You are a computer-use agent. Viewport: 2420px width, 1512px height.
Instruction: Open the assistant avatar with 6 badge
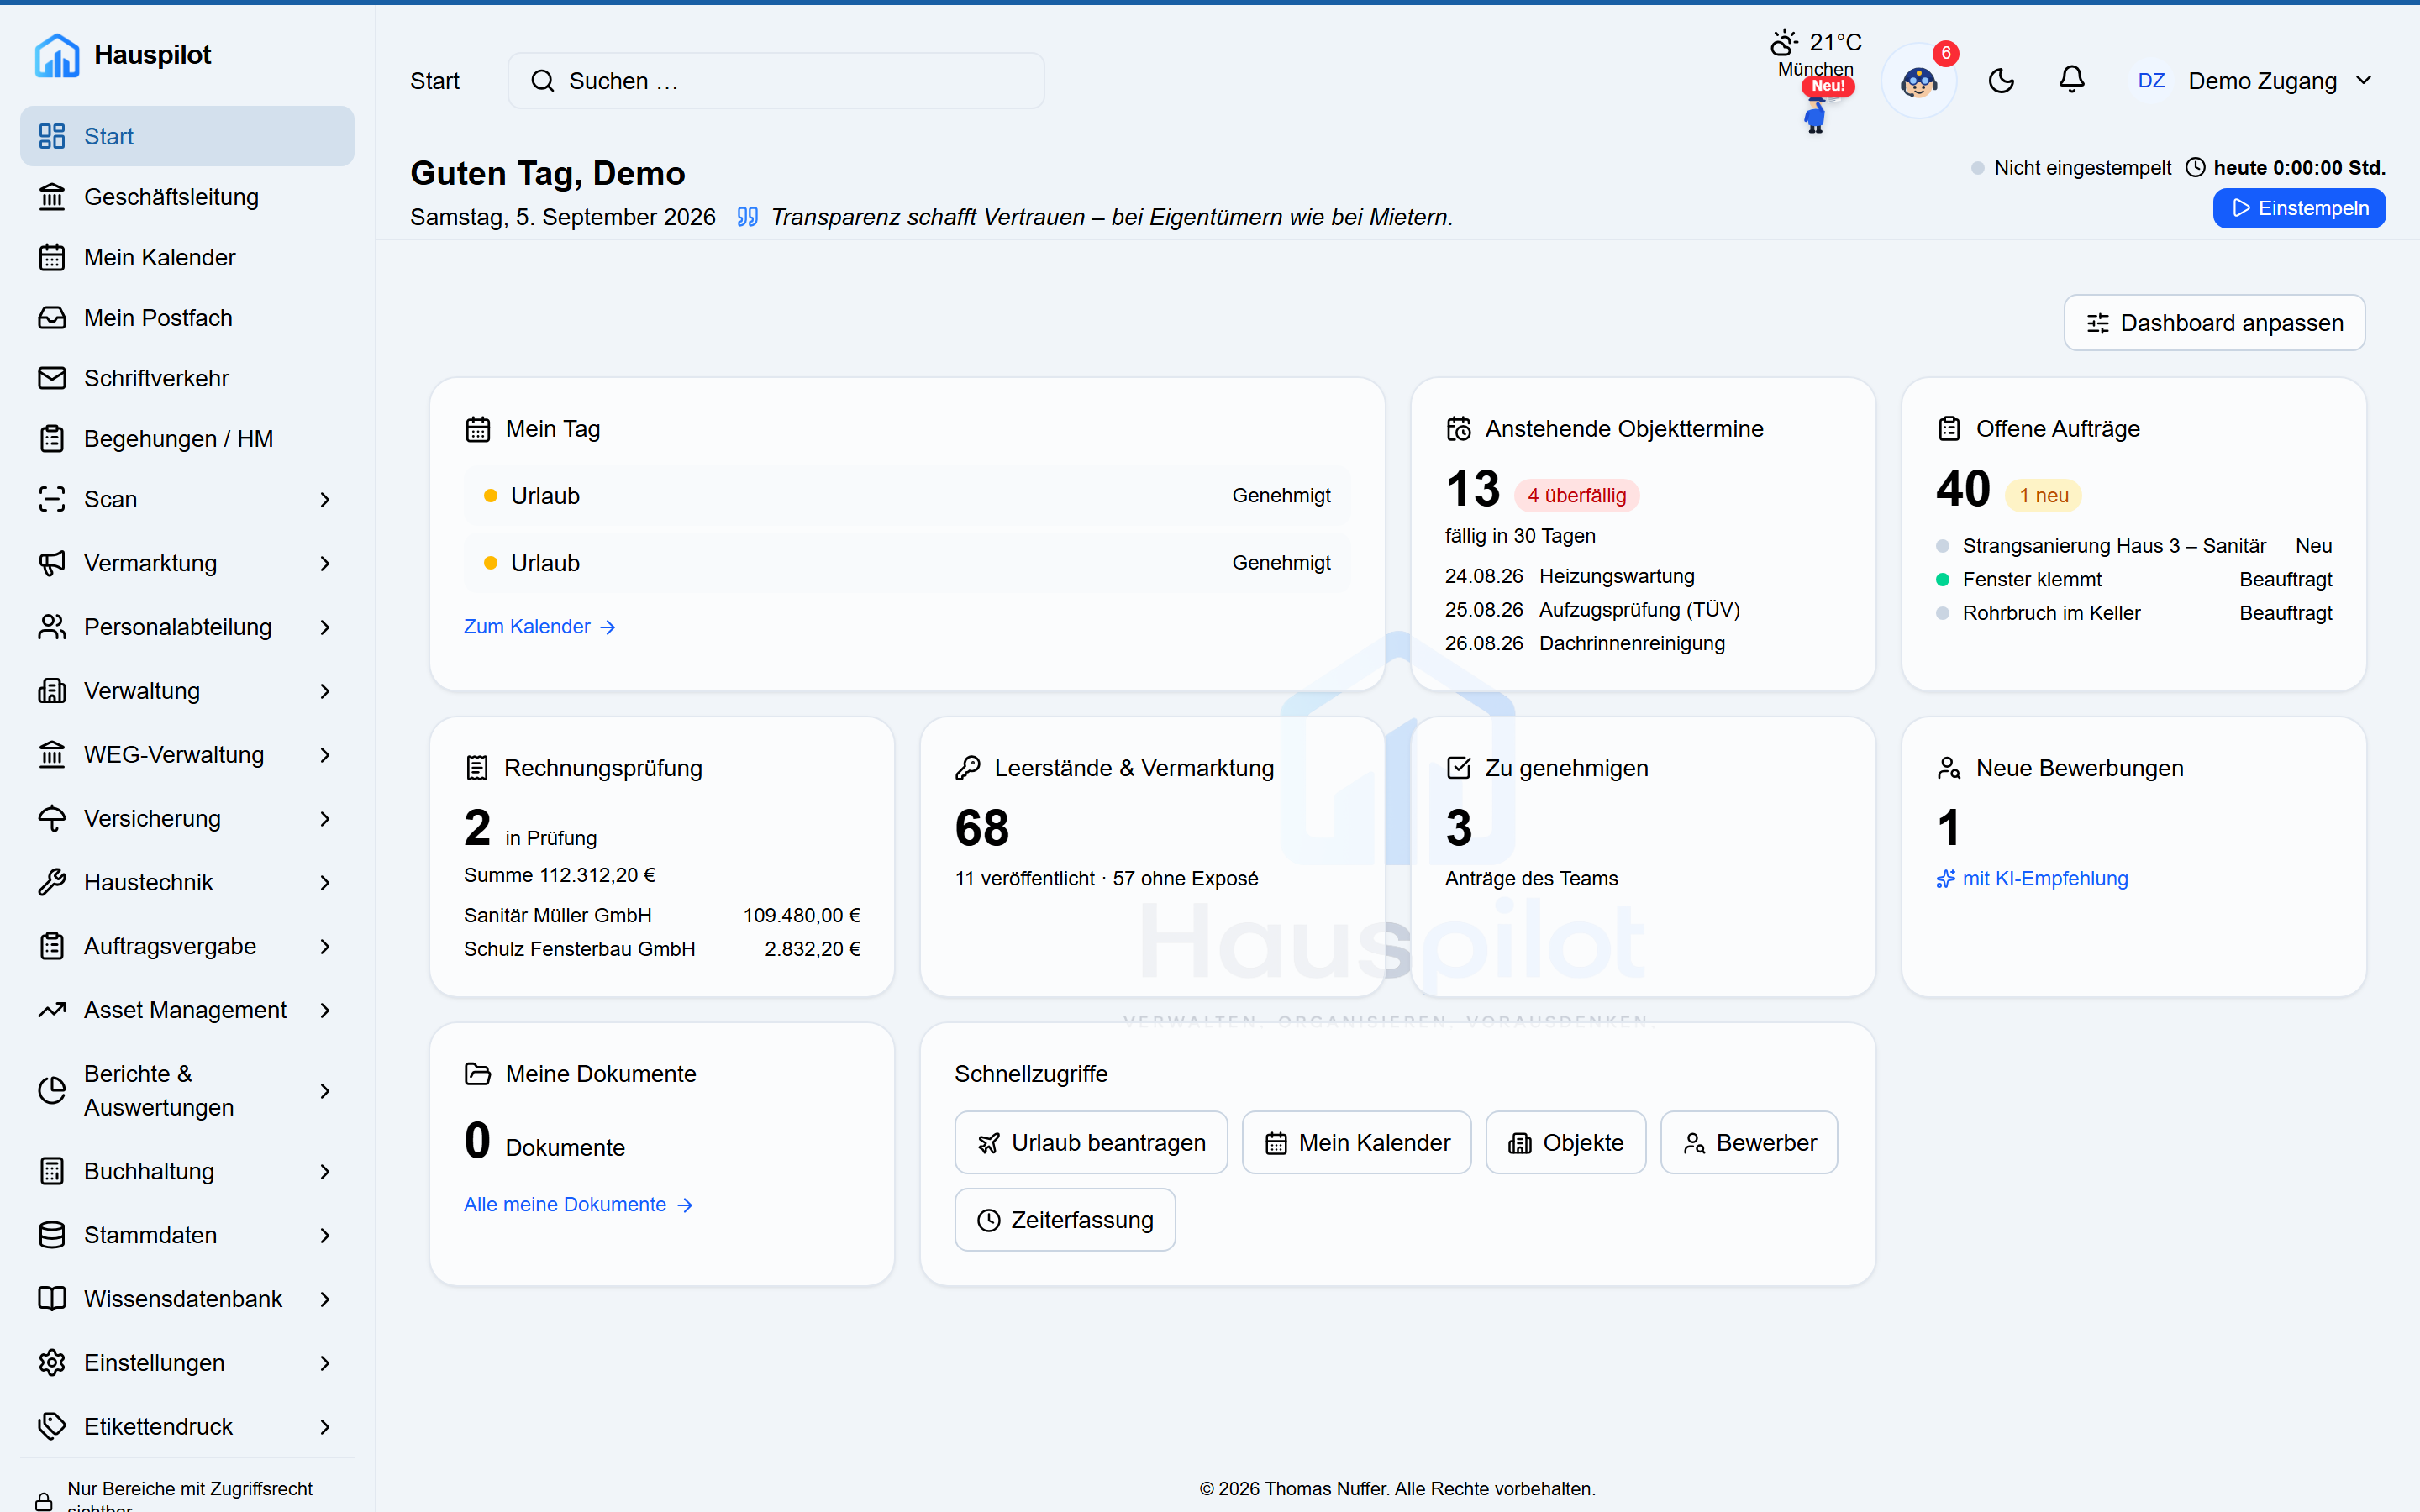click(x=1919, y=81)
